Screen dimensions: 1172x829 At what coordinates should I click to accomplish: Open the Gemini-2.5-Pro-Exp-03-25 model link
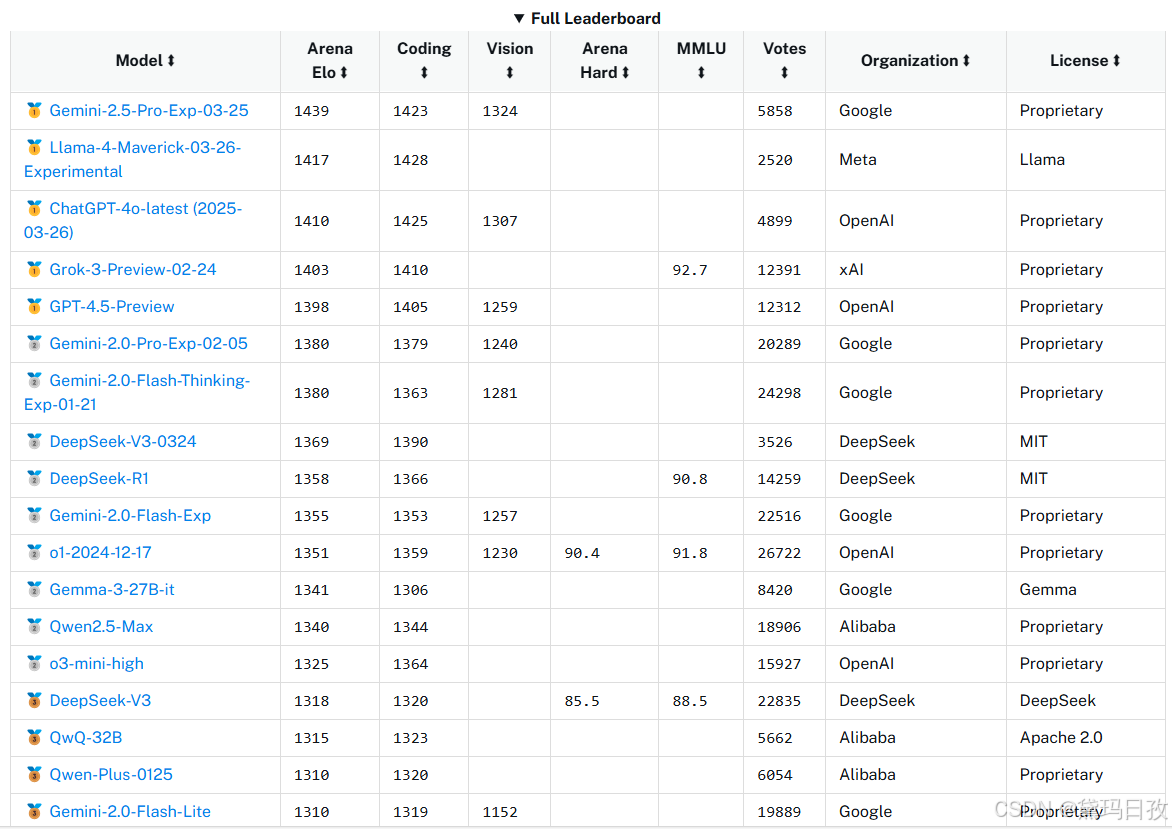(x=149, y=111)
